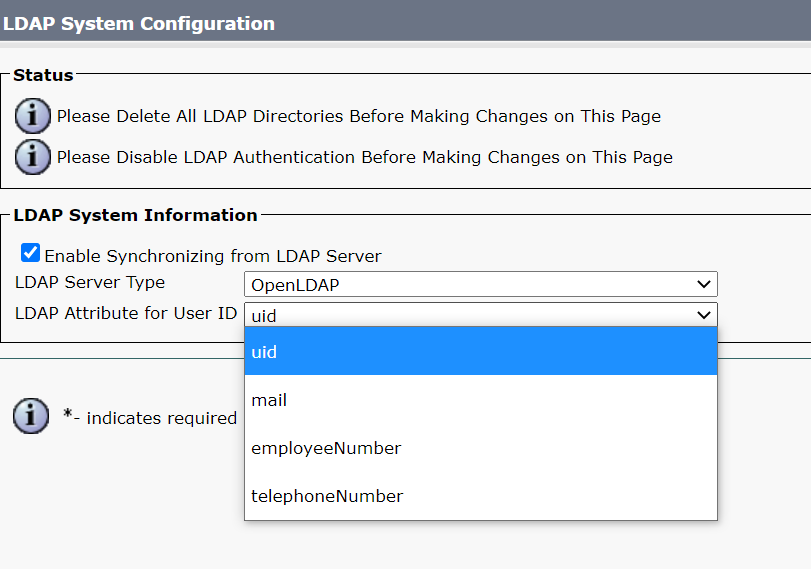The width and height of the screenshot is (811, 569).
Task: Collapse the LDAP Attribute for User ID dropdown
Action: (480, 315)
